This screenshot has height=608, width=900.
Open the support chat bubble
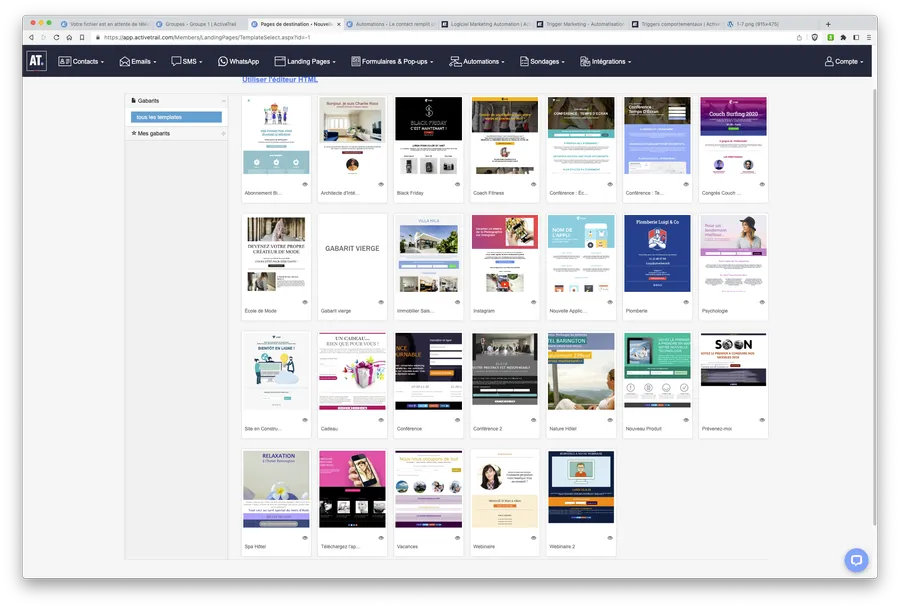coord(856,560)
